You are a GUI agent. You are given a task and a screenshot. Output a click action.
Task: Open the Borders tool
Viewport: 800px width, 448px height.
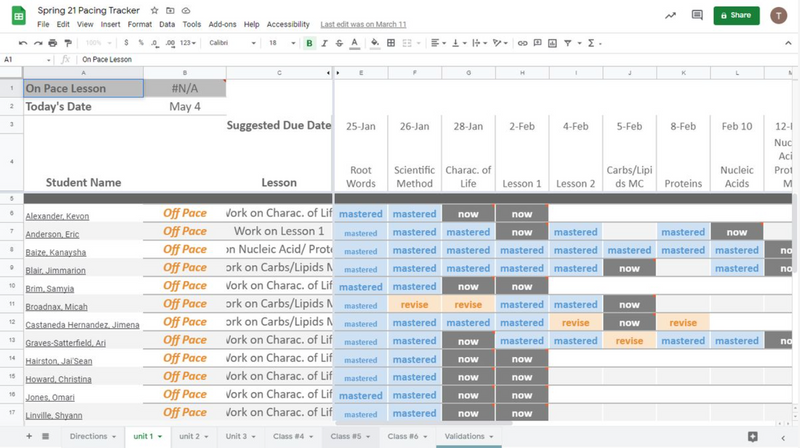pos(391,43)
